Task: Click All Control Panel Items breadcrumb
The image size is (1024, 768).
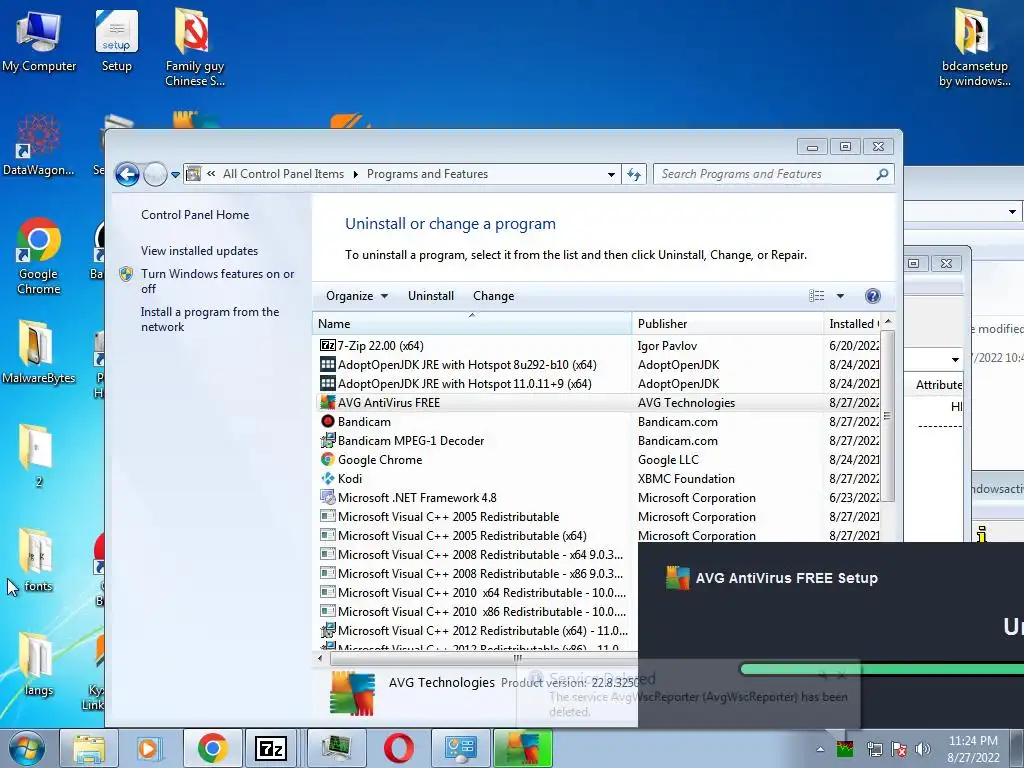Action: click(x=283, y=174)
